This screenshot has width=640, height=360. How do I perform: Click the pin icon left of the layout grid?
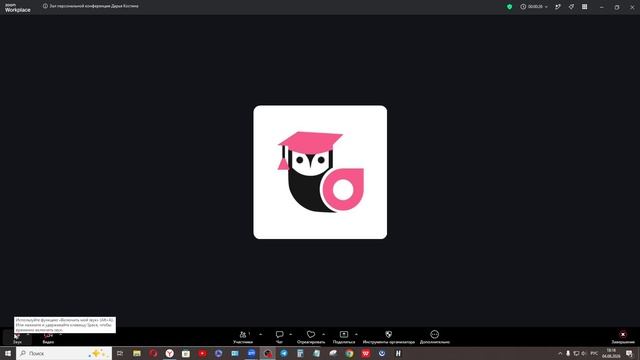(571, 7)
